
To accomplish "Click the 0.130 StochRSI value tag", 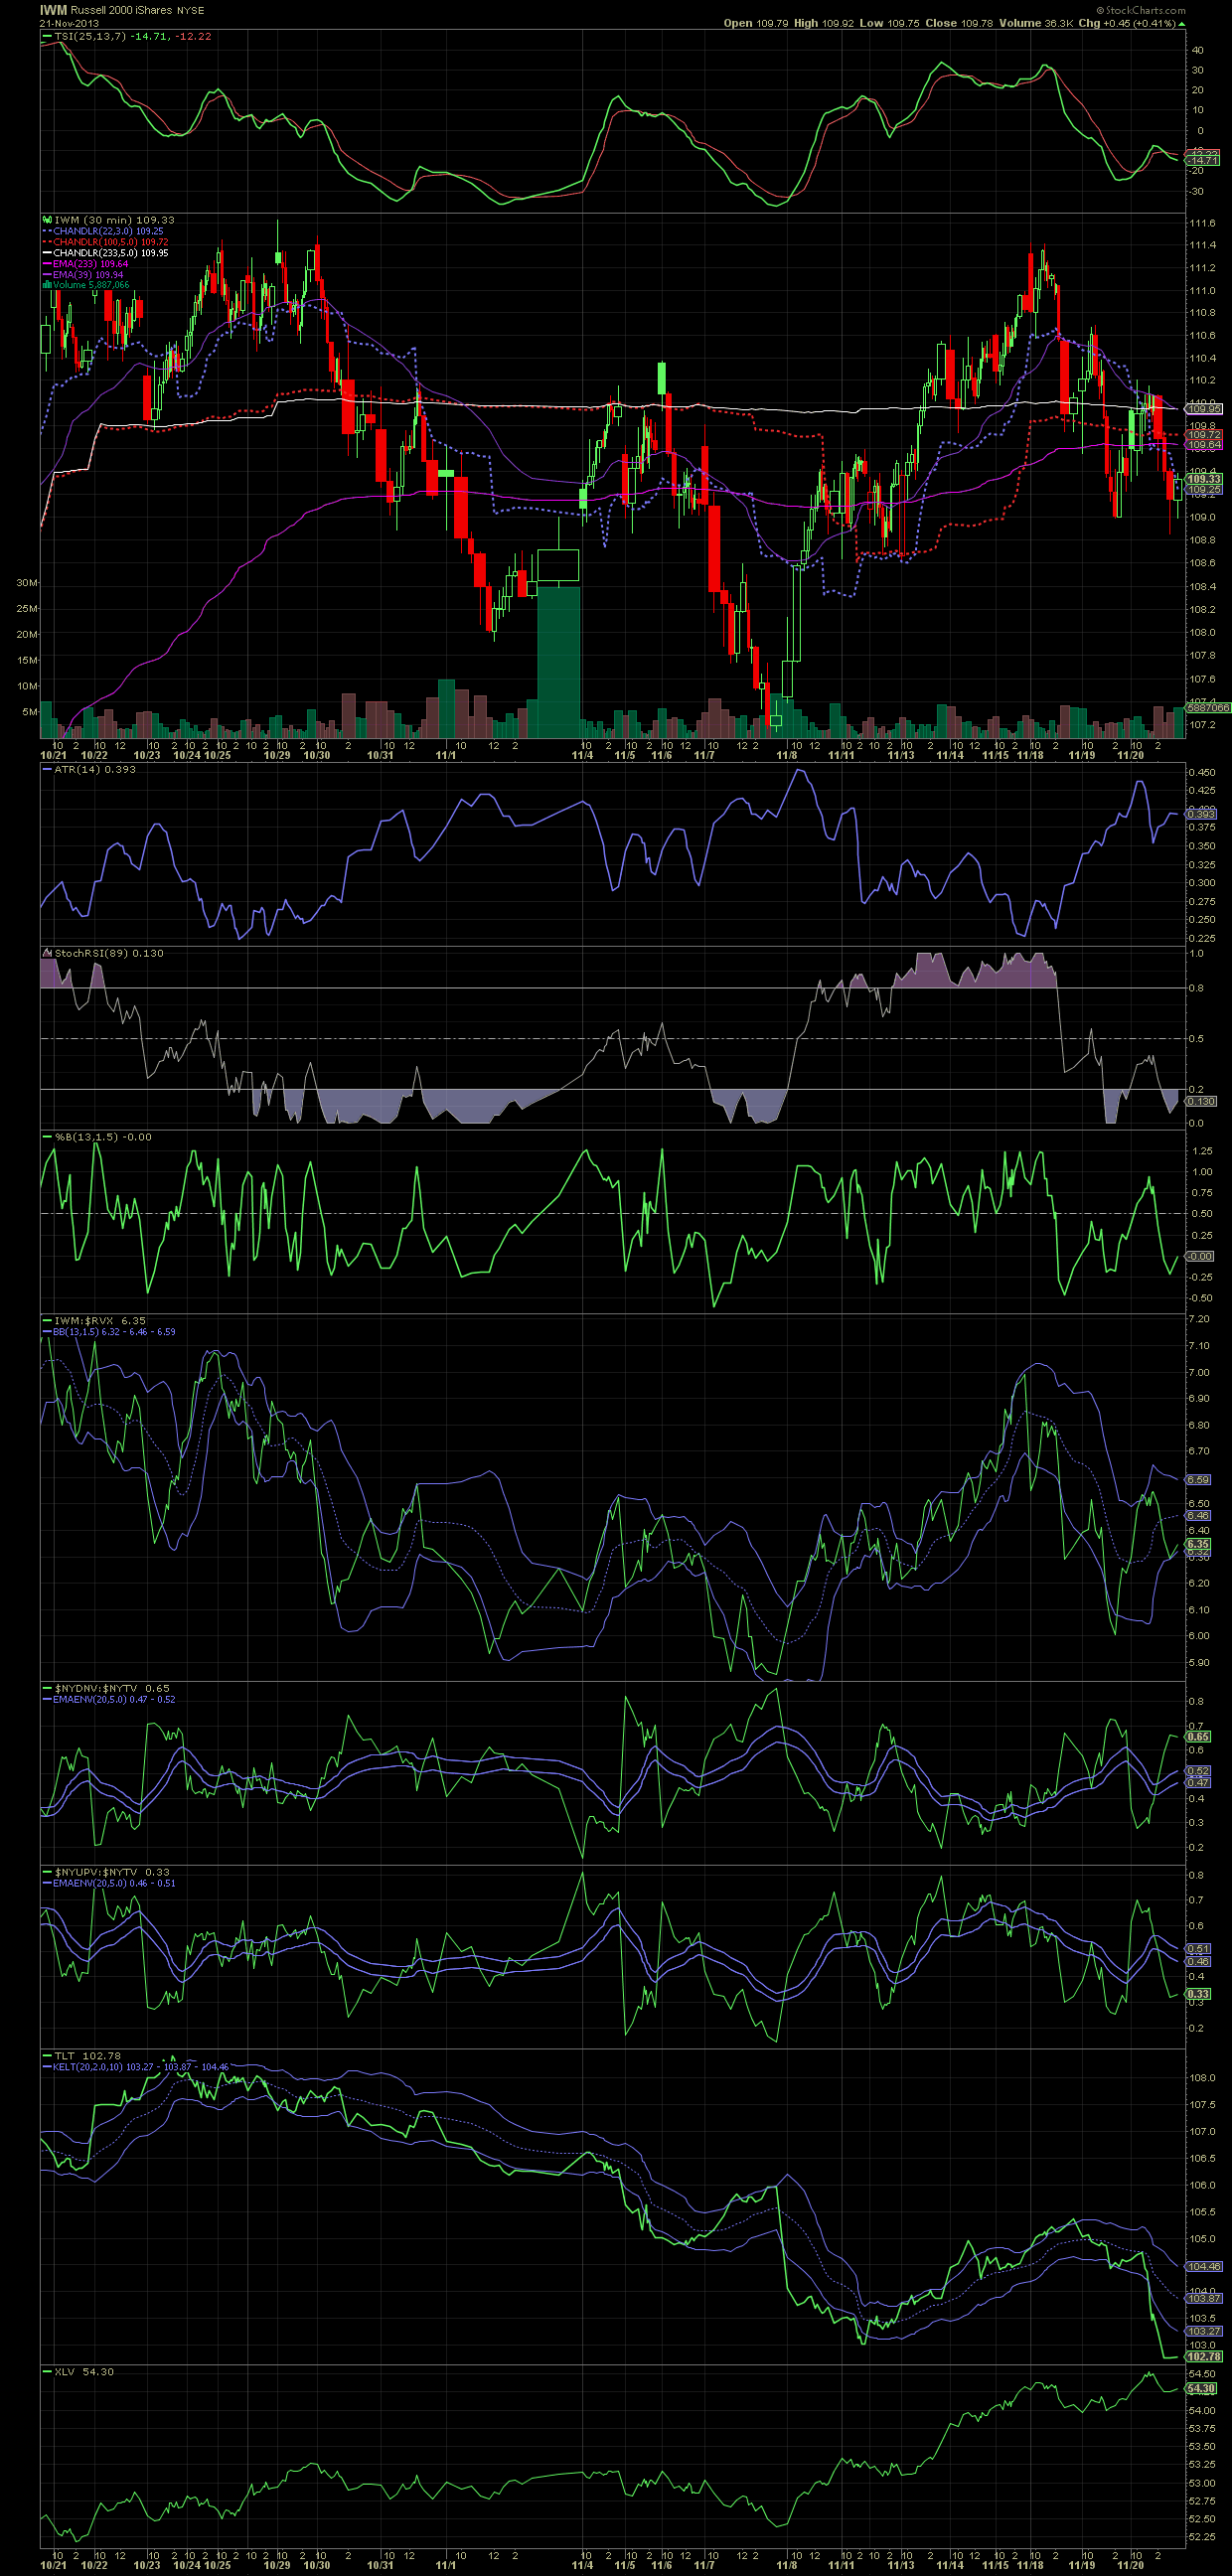I will (1202, 1101).
